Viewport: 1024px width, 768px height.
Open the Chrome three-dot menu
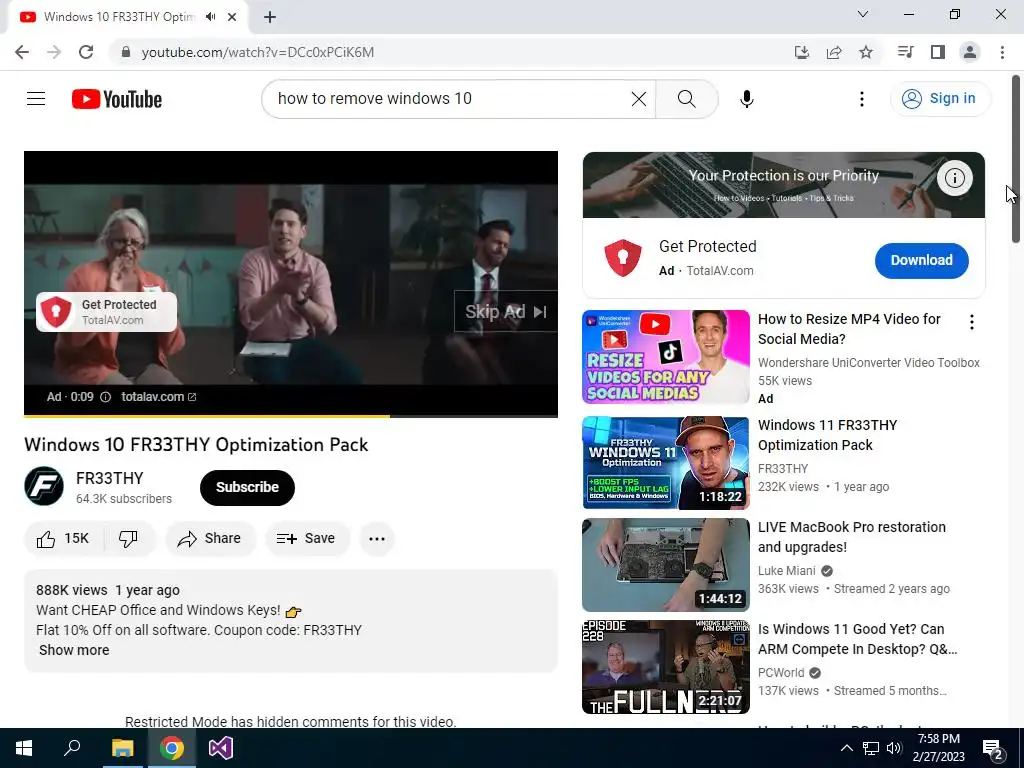(1002, 52)
